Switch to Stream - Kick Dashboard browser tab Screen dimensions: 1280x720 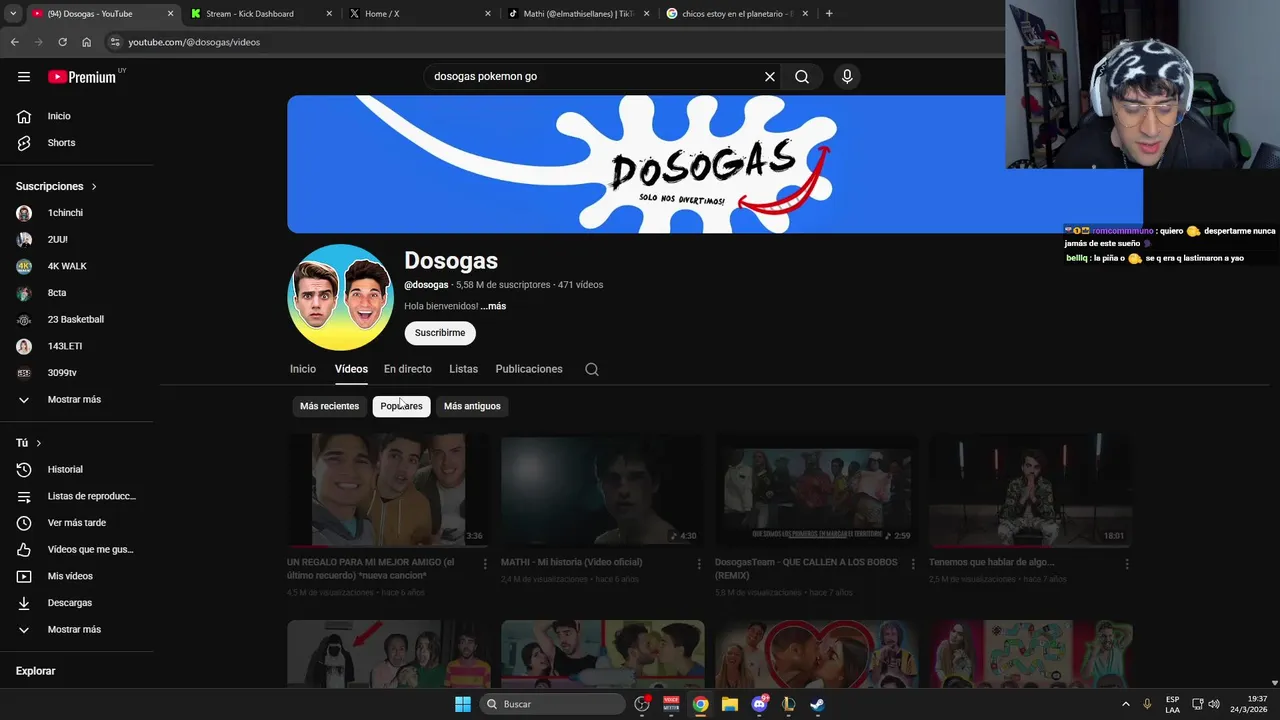(x=259, y=14)
